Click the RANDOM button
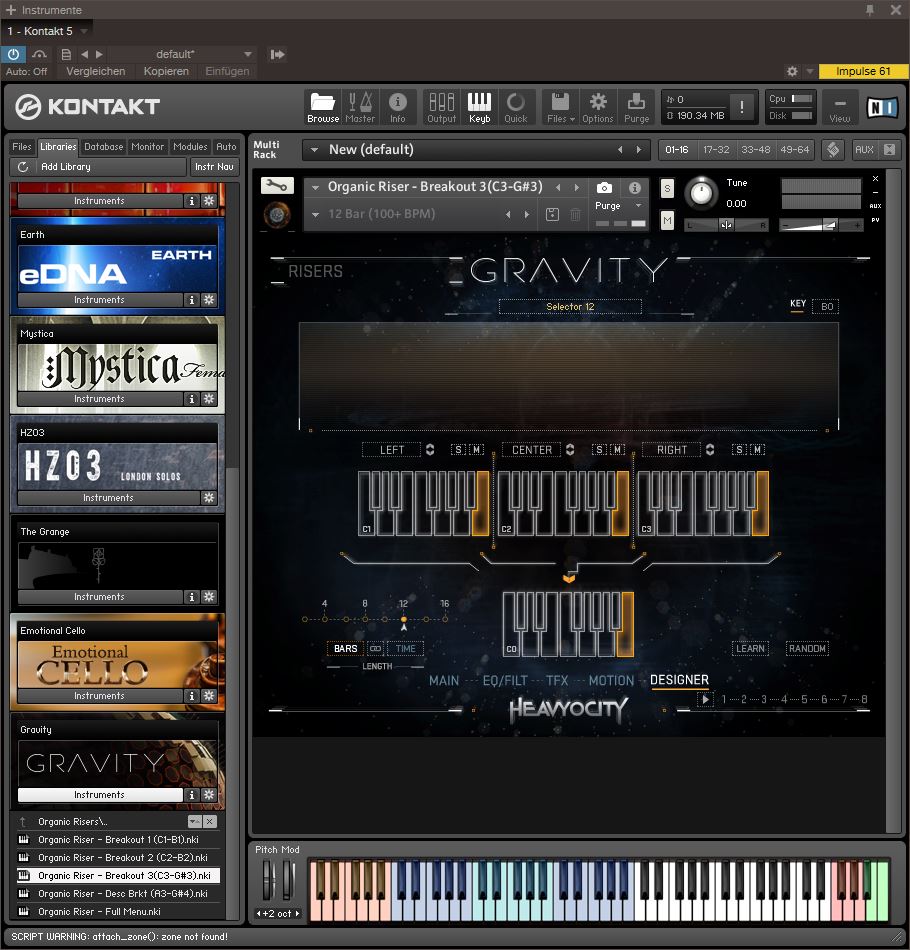The image size is (910, 950). pyautogui.click(x=807, y=648)
